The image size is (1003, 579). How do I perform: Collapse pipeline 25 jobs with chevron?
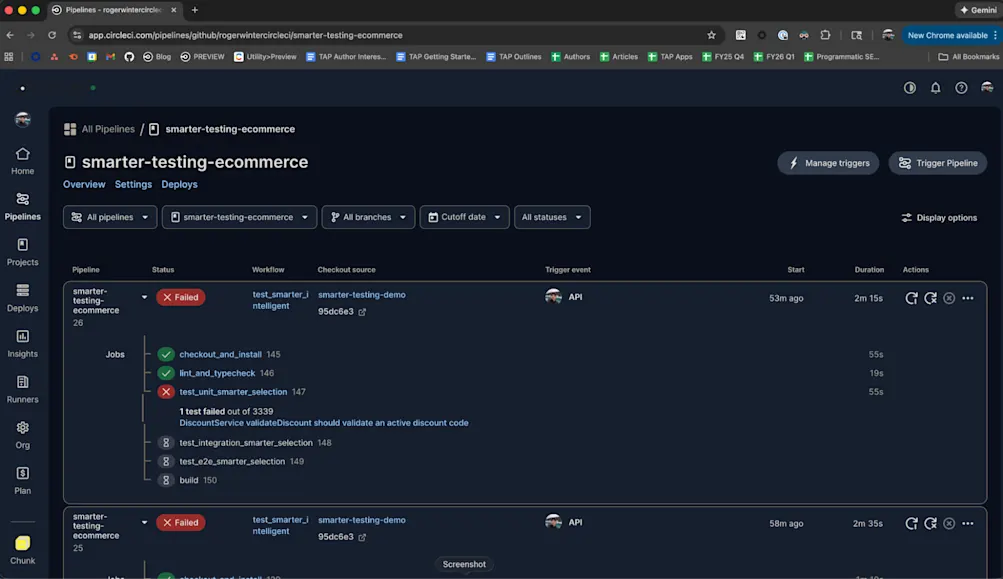(144, 523)
